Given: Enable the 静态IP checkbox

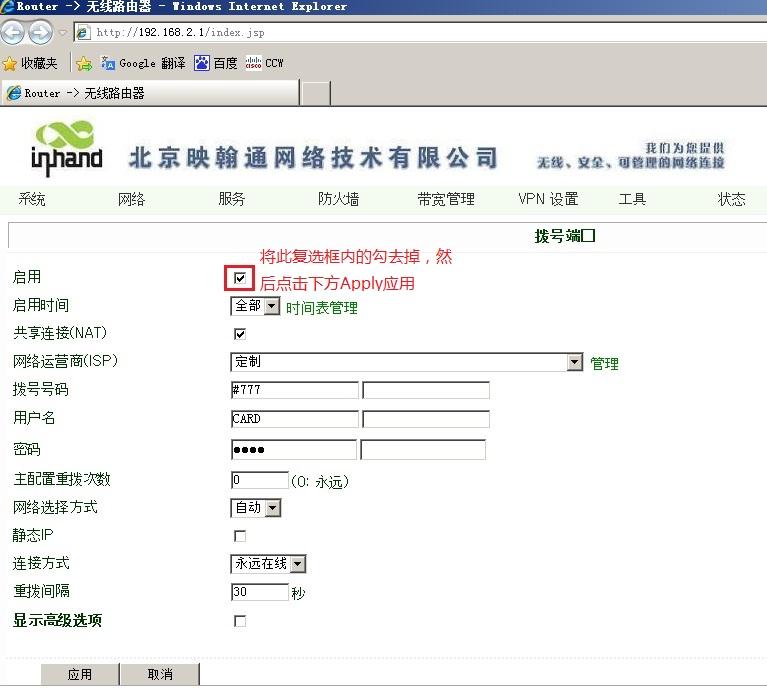Looking at the screenshot, I should [x=240, y=536].
